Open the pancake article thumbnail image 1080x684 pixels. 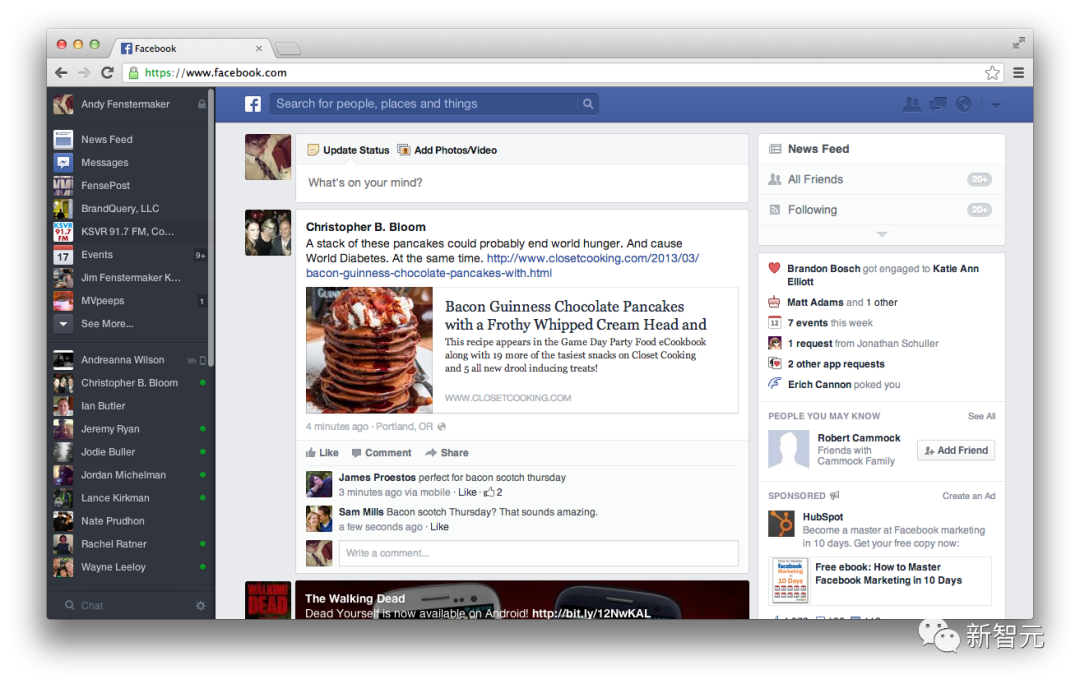tap(369, 350)
